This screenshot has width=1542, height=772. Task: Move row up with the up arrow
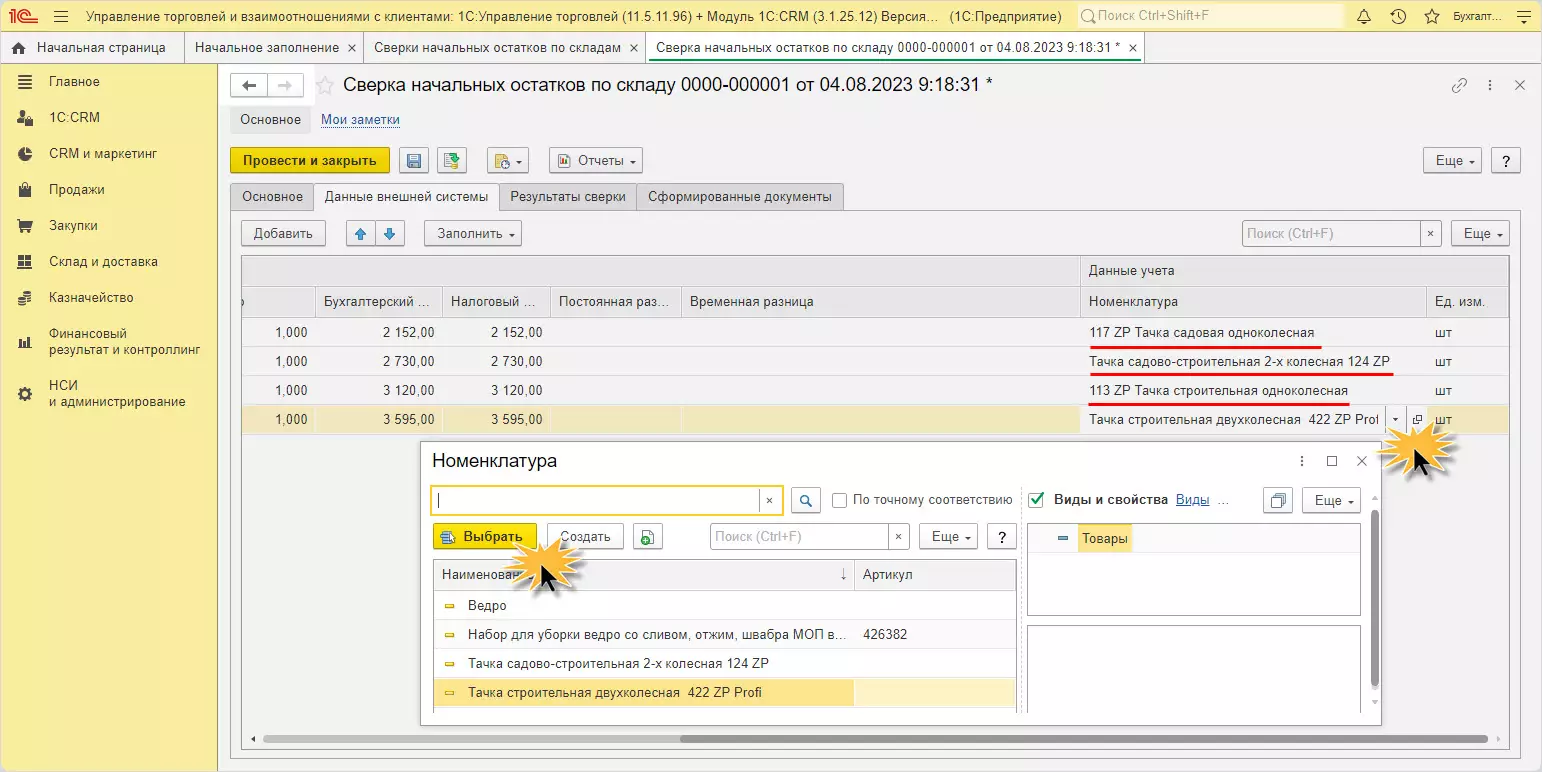[x=360, y=234]
